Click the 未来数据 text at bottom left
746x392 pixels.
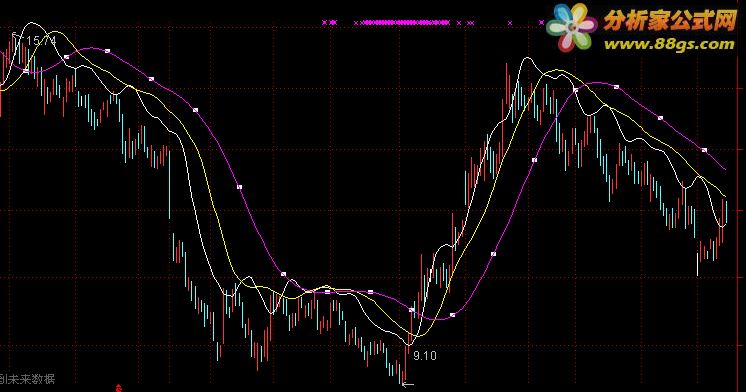(31, 379)
